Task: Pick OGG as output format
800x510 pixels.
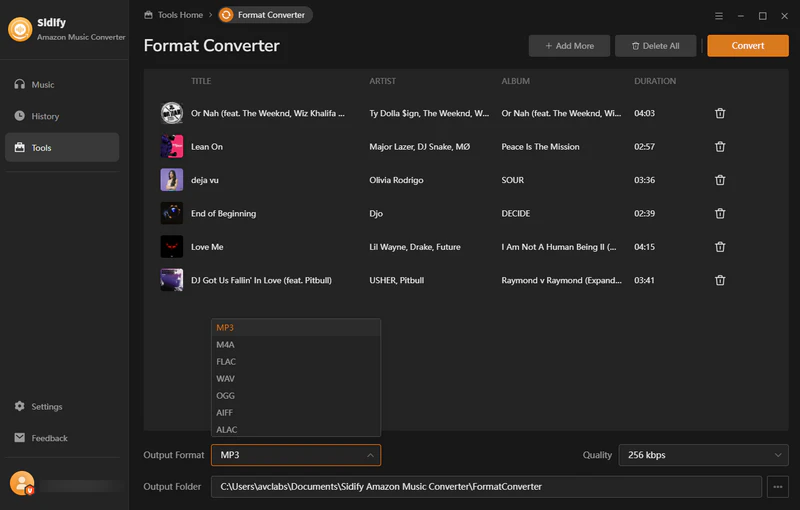Action: [x=296, y=395]
